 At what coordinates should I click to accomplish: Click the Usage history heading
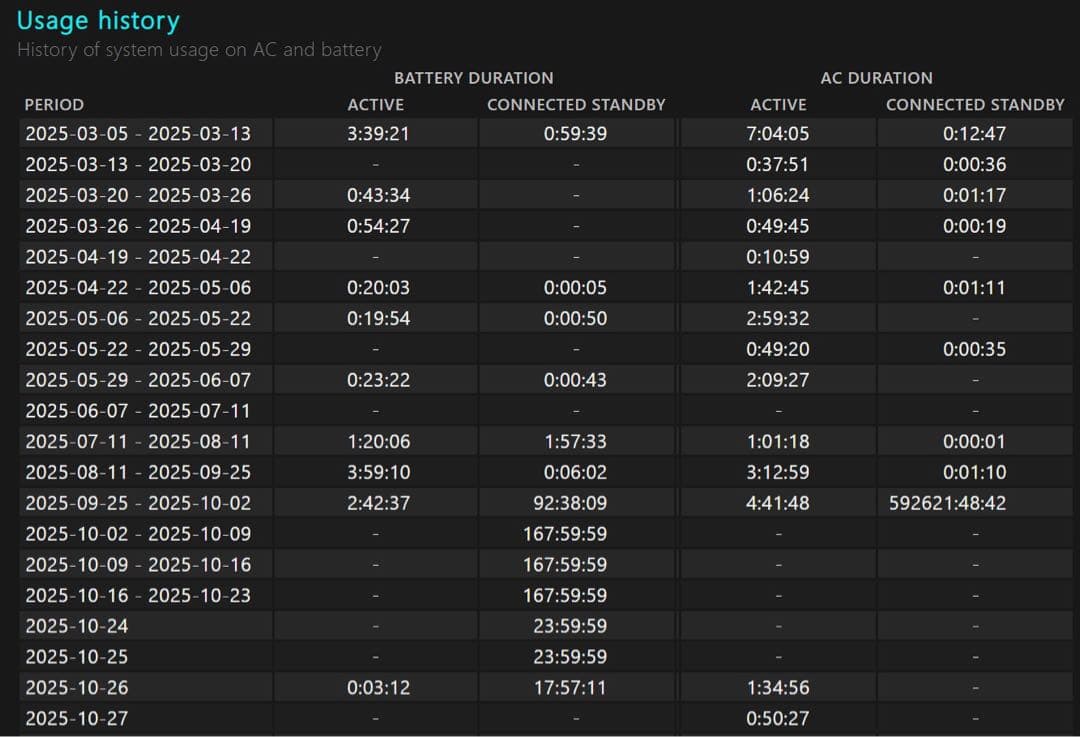(98, 20)
